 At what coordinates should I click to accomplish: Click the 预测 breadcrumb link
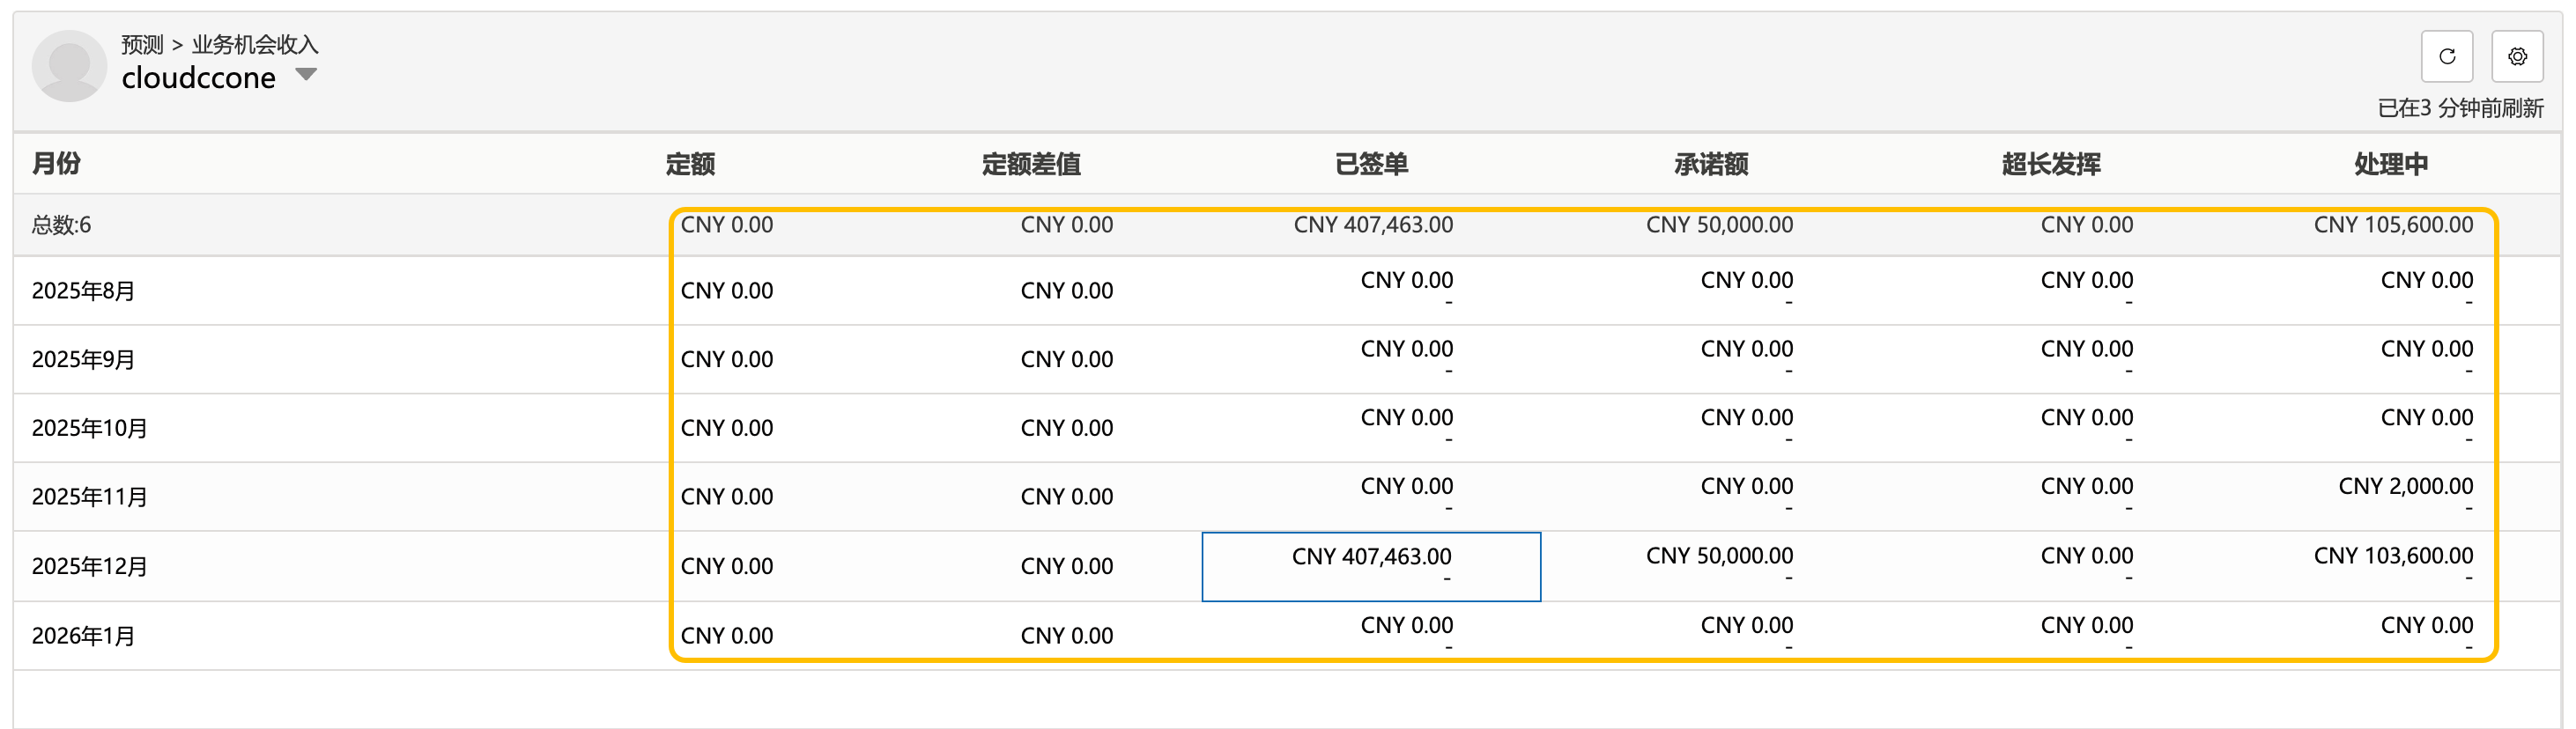point(142,44)
